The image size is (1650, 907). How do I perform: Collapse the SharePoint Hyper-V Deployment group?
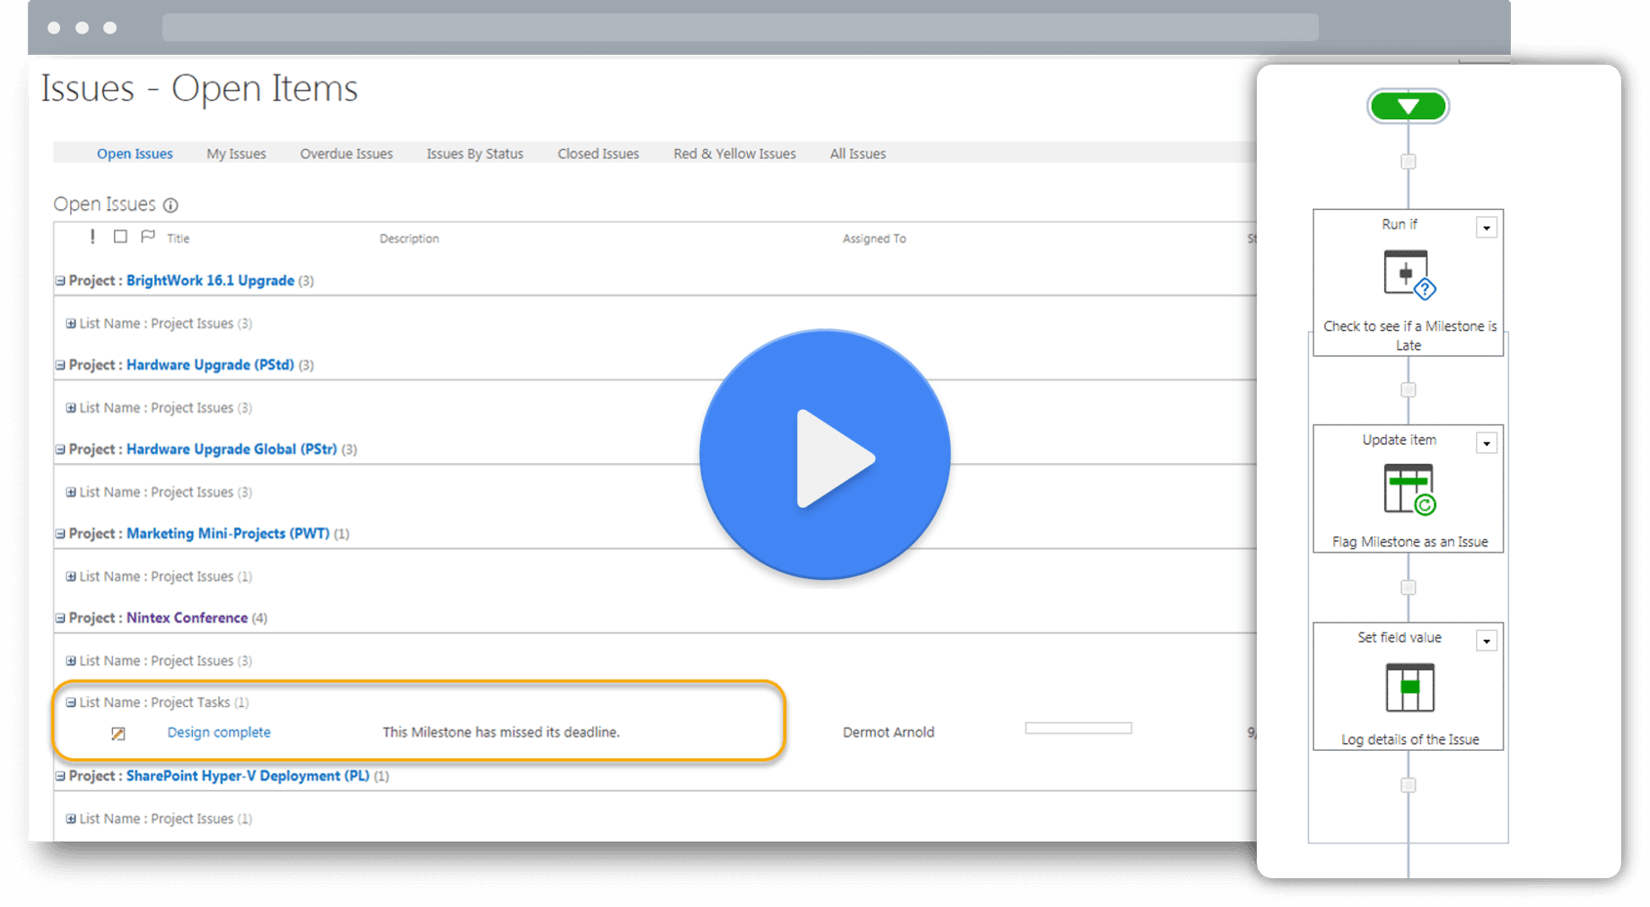(x=60, y=776)
